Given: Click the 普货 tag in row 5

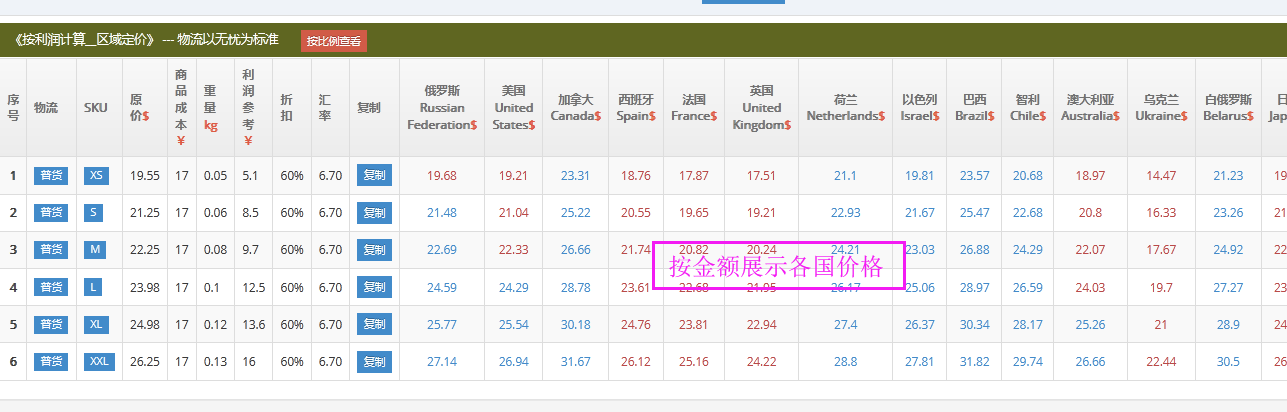Looking at the screenshot, I should [51, 324].
